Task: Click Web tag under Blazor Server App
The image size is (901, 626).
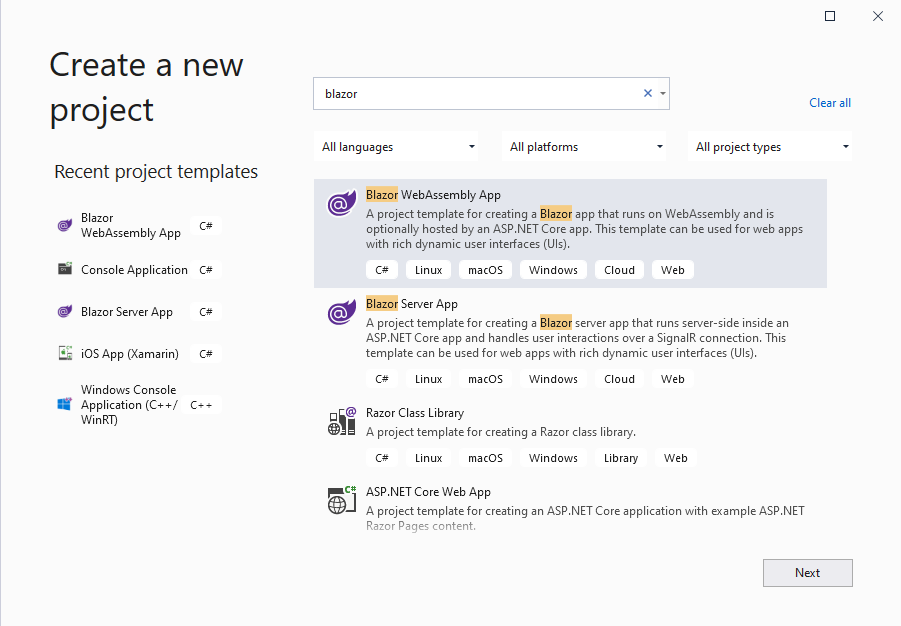Action: click(672, 379)
